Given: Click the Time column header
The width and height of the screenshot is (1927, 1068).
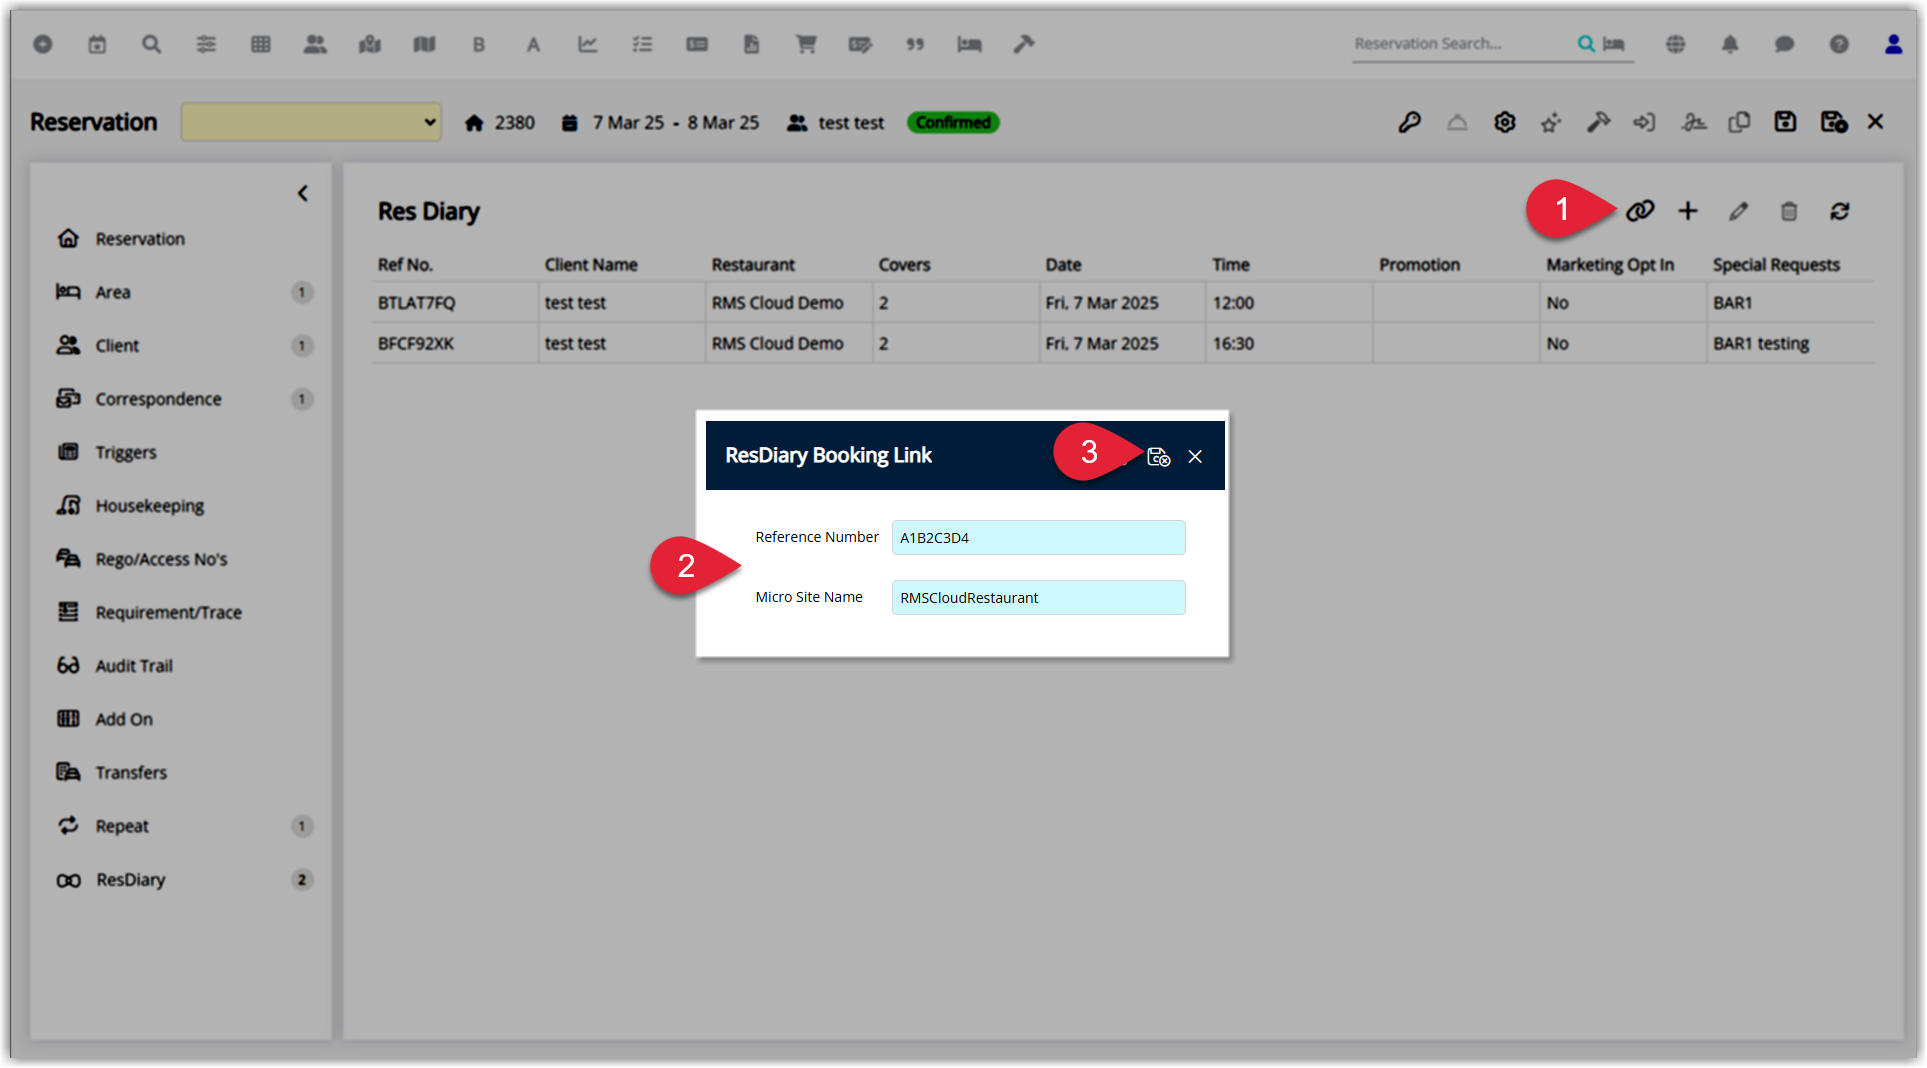Looking at the screenshot, I should coord(1231,265).
